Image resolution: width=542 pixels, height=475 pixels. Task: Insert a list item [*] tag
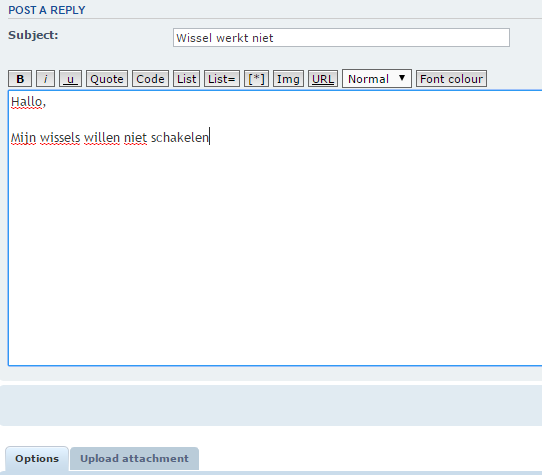[x=256, y=79]
